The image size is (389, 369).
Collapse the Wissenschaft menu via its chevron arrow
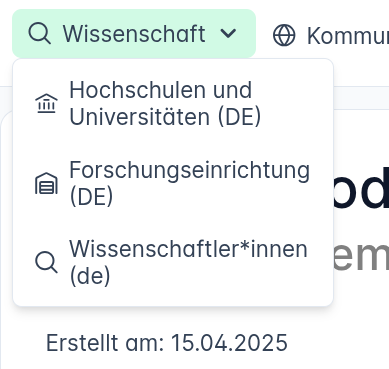coord(228,33)
